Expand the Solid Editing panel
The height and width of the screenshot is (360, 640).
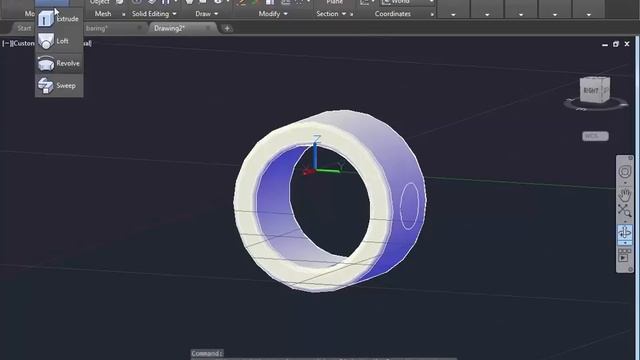(x=154, y=14)
